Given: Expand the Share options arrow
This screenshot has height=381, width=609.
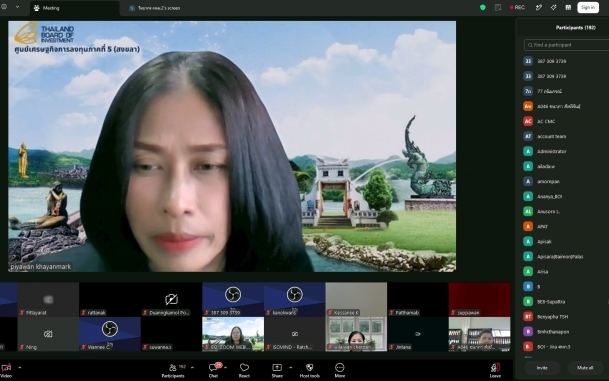Looking at the screenshot, I should (x=291, y=367).
